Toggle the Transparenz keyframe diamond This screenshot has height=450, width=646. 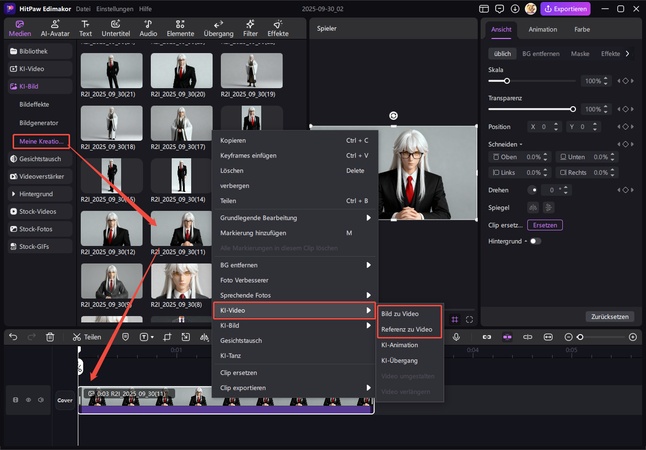(625, 109)
